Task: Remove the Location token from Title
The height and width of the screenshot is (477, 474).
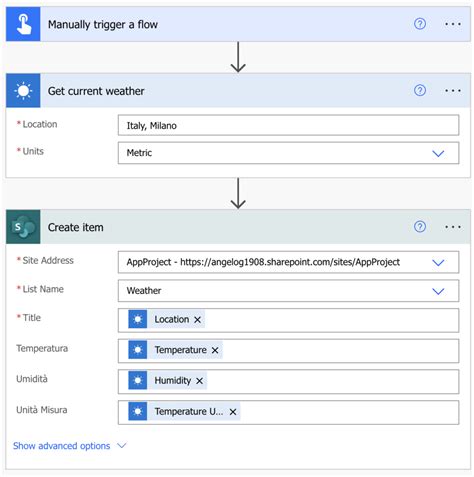Action: tap(197, 320)
